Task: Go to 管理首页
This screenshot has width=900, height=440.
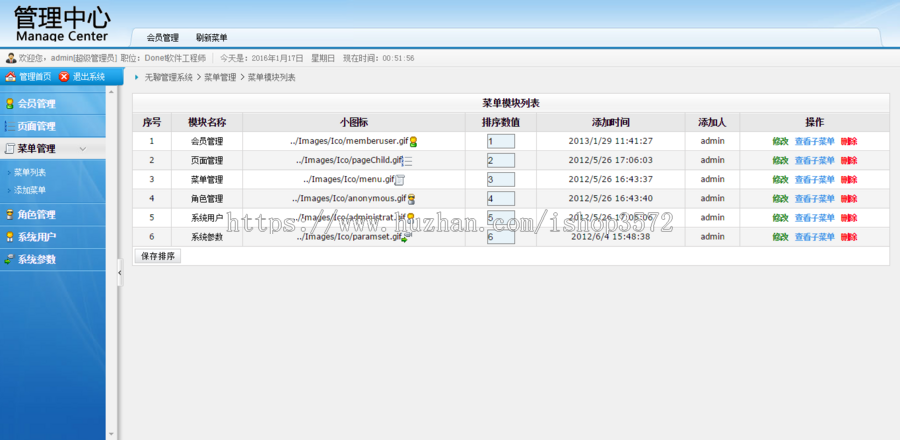Action: click(x=35, y=77)
